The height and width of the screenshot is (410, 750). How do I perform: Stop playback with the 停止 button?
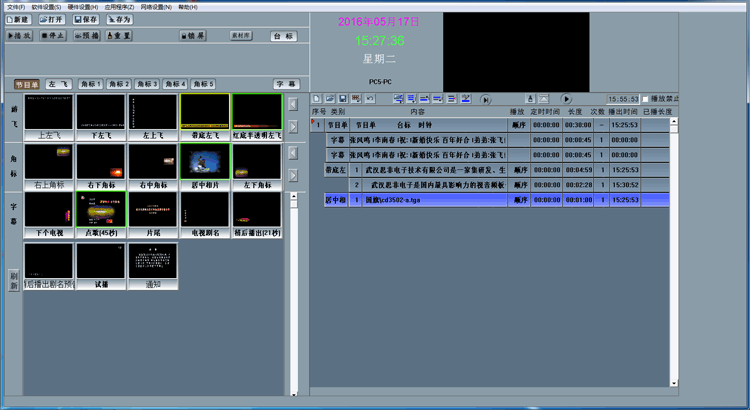click(53, 35)
